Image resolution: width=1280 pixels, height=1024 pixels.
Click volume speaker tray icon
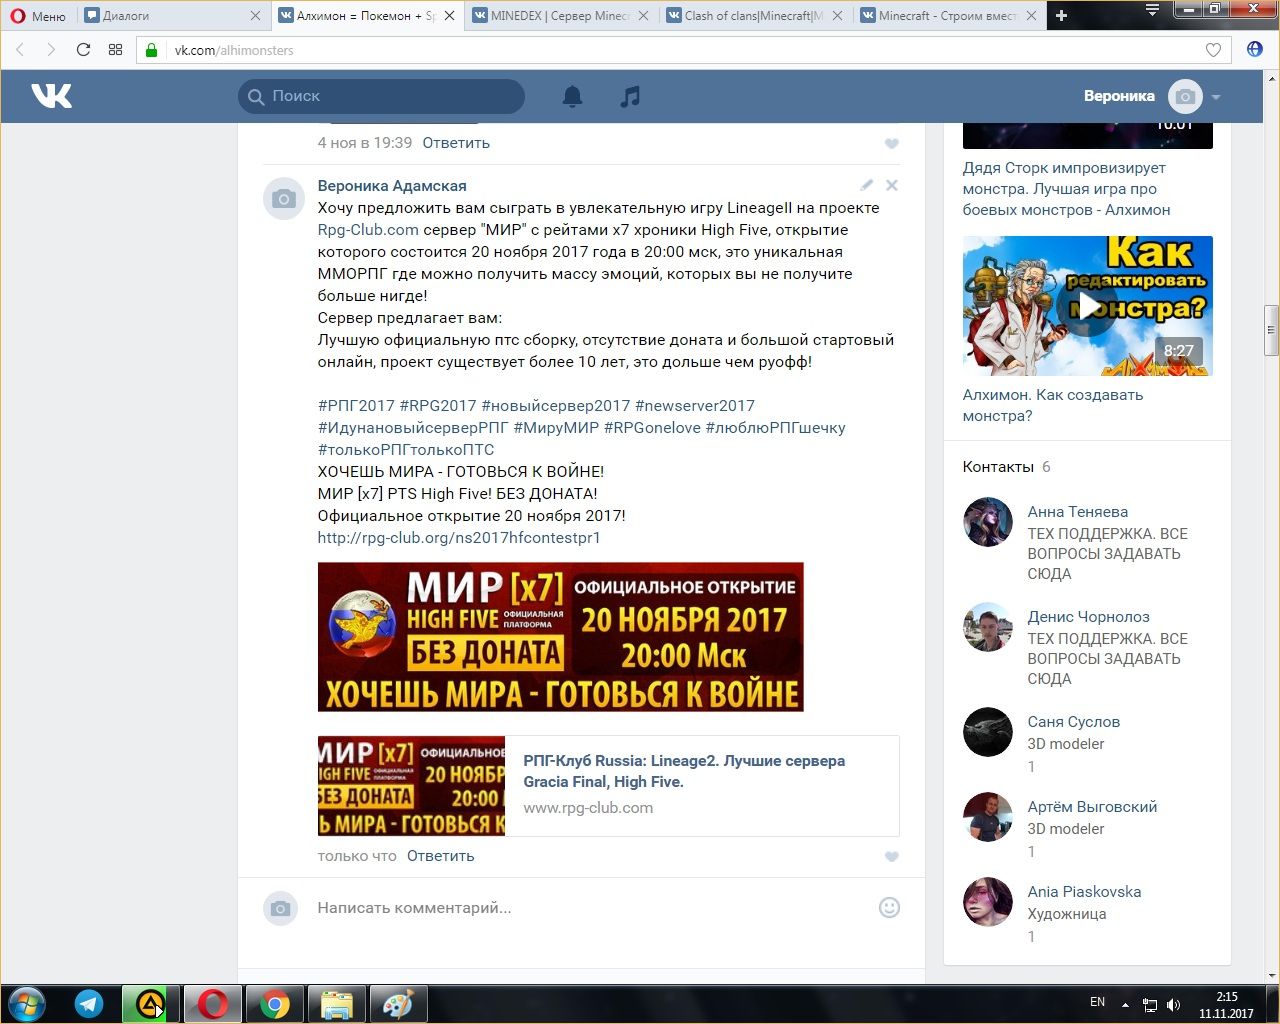(x=1174, y=1005)
